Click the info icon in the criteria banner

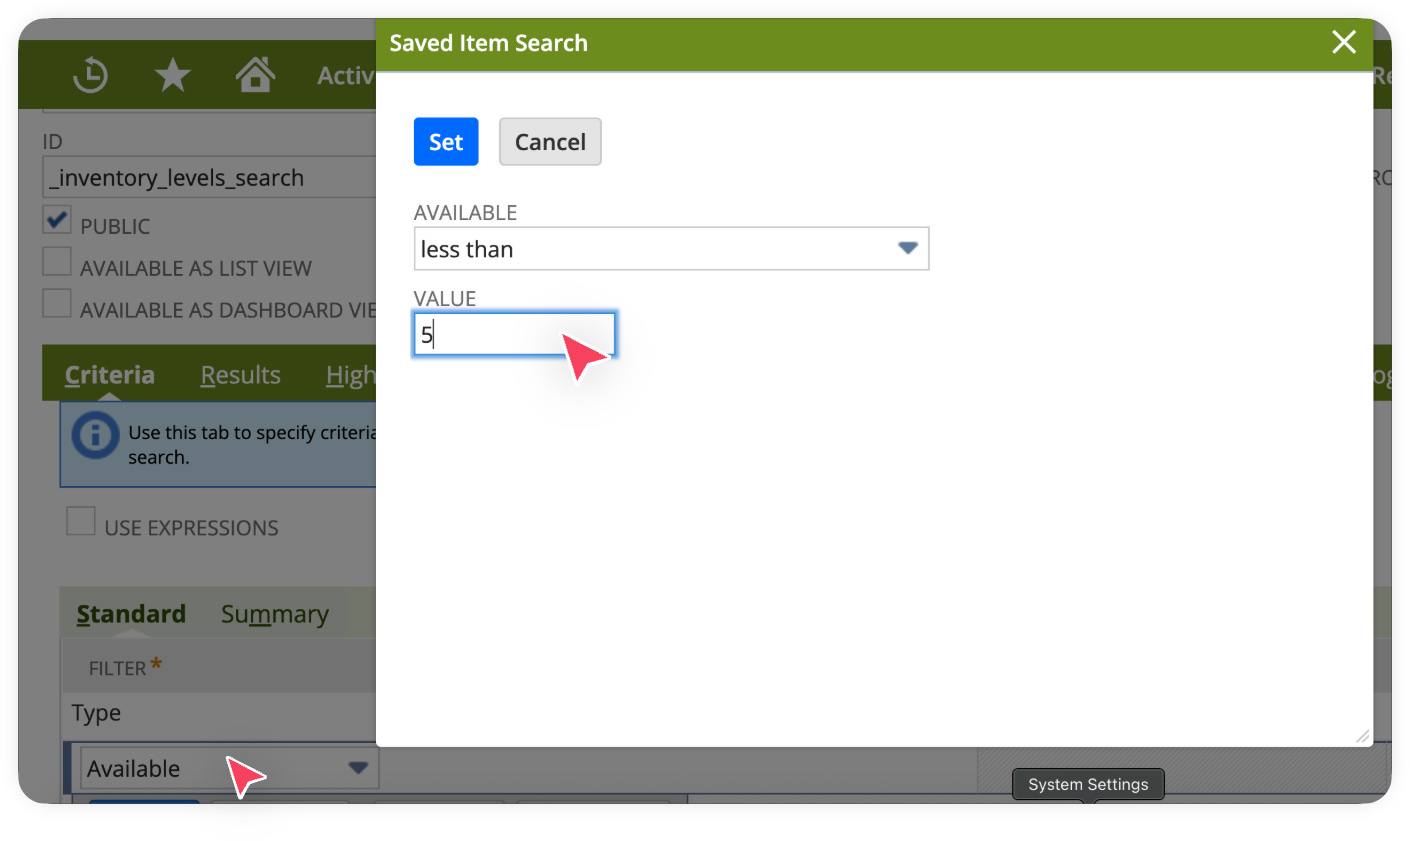click(x=94, y=438)
